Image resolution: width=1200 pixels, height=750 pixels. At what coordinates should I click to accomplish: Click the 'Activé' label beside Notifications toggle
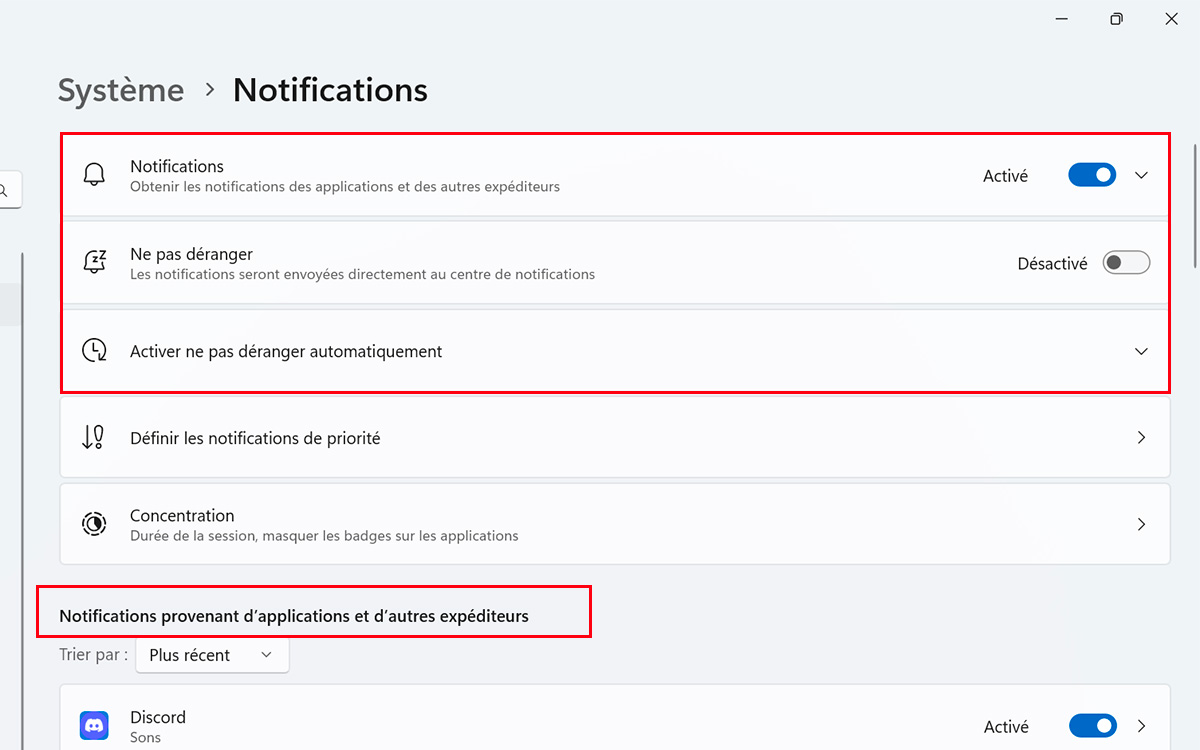(1005, 176)
